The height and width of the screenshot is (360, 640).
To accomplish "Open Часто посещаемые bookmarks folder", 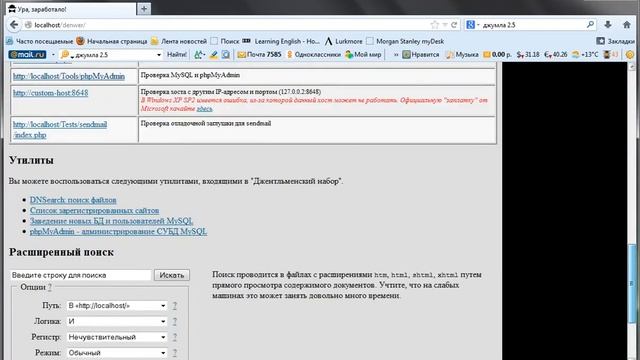I will (x=40, y=41).
